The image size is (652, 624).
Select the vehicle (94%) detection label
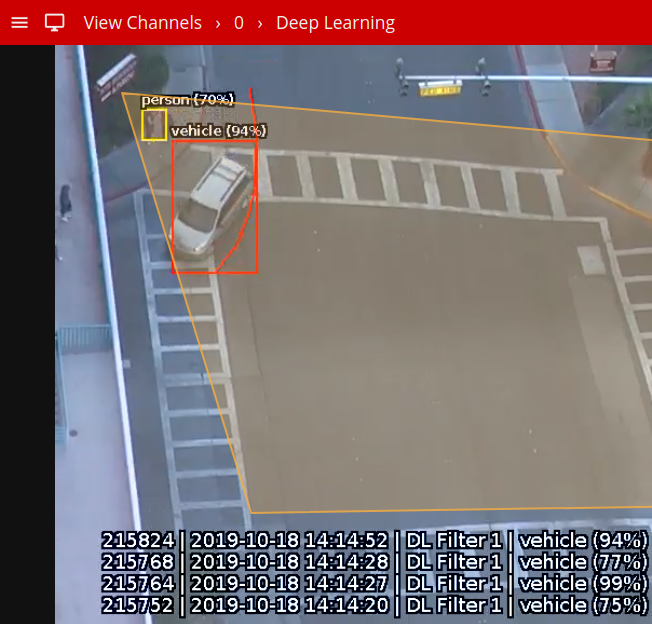(x=218, y=130)
